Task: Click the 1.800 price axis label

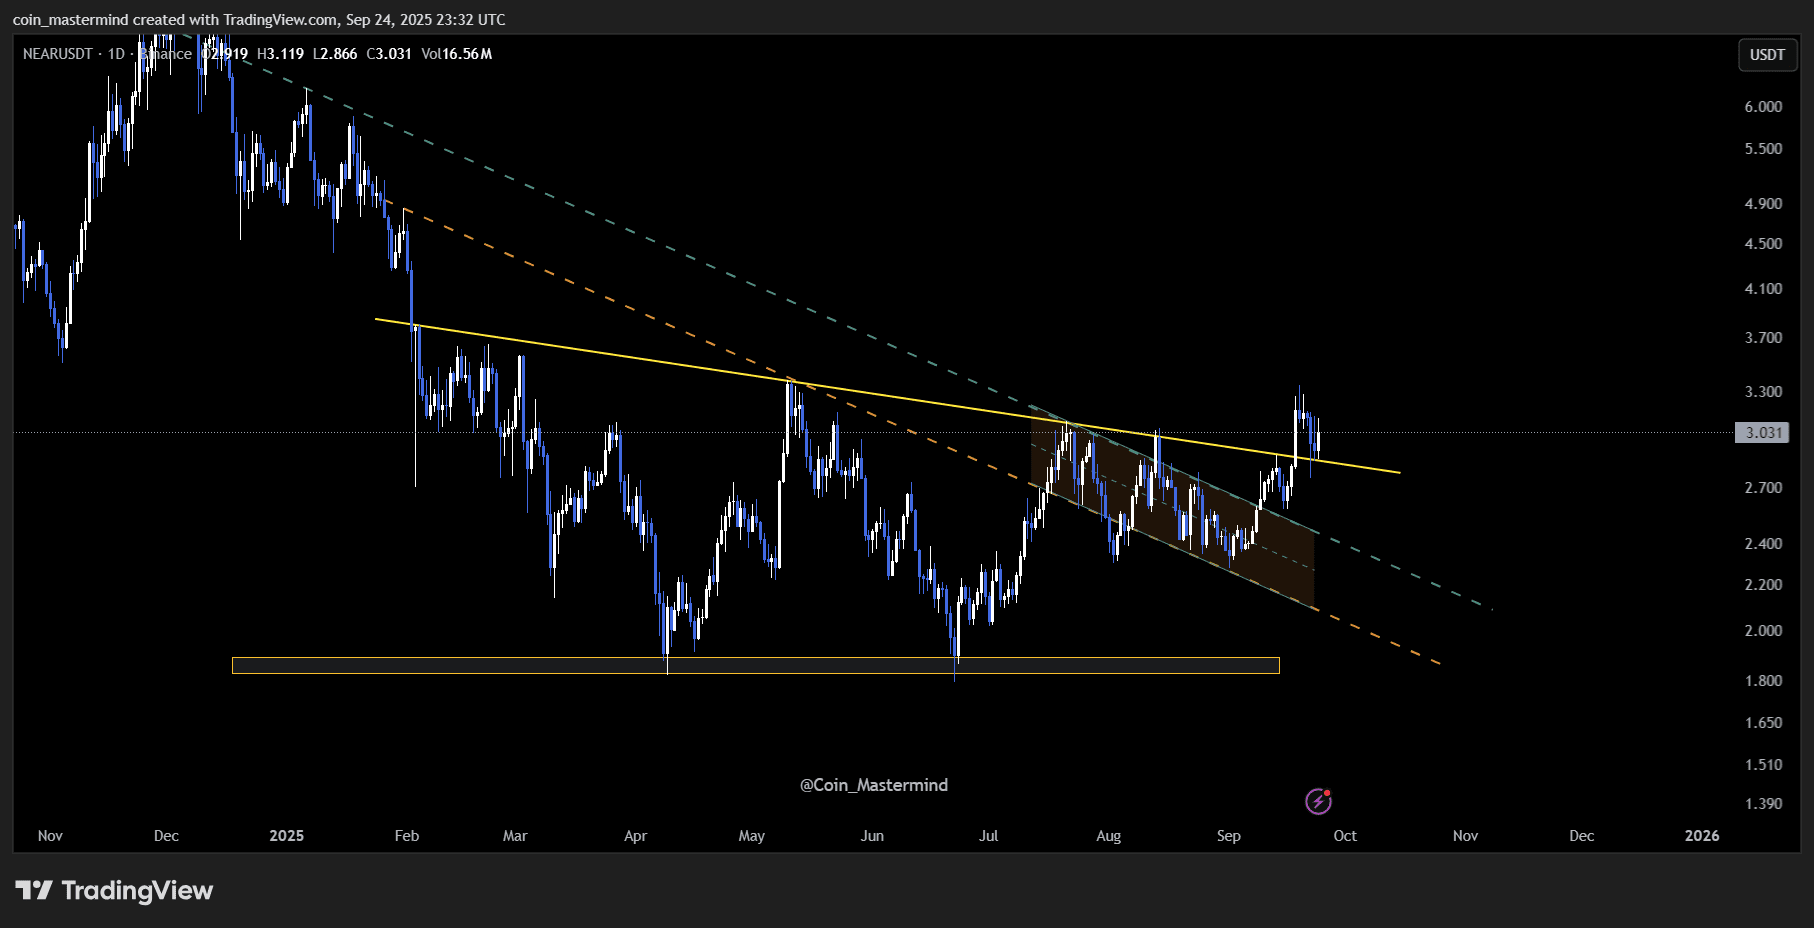Action: click(1763, 681)
